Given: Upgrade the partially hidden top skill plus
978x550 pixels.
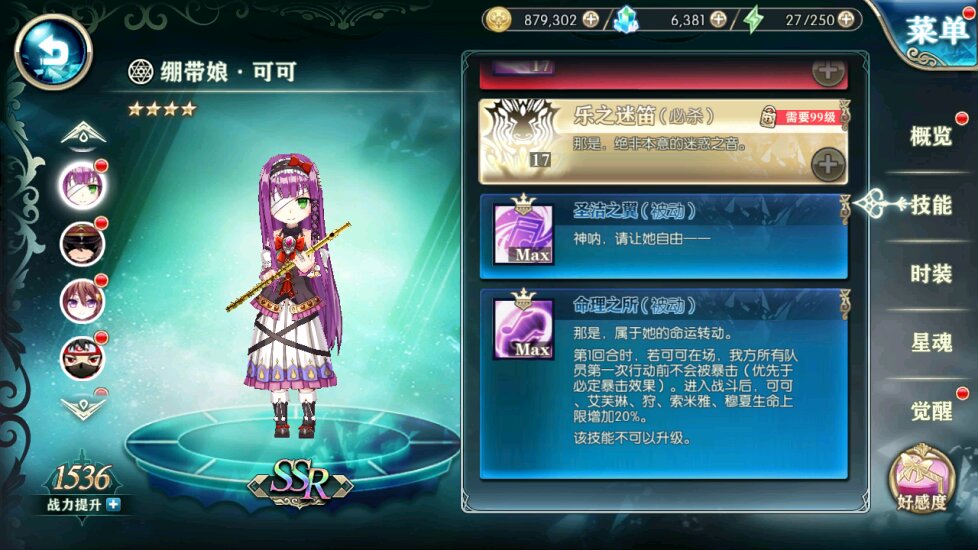Looking at the screenshot, I should 828,72.
